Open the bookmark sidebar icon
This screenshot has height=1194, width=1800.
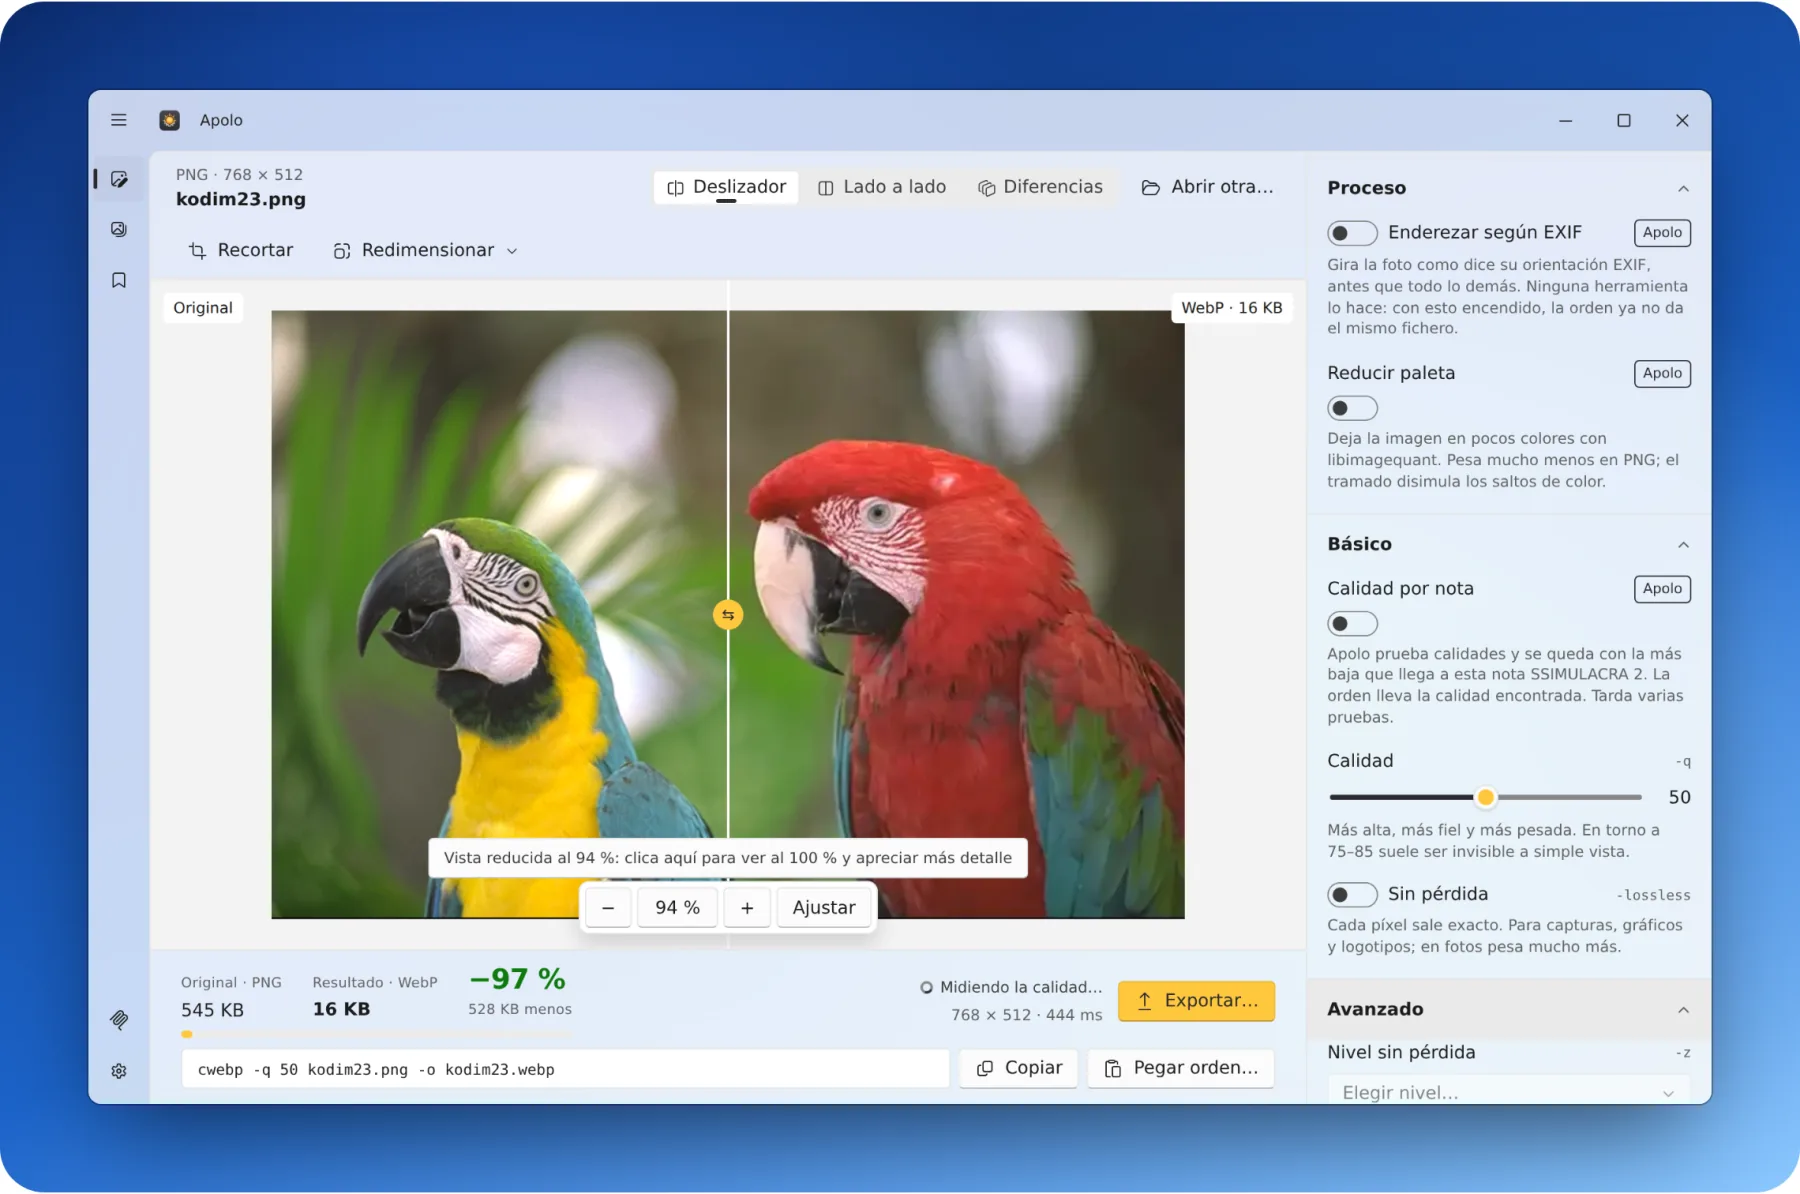pos(119,280)
